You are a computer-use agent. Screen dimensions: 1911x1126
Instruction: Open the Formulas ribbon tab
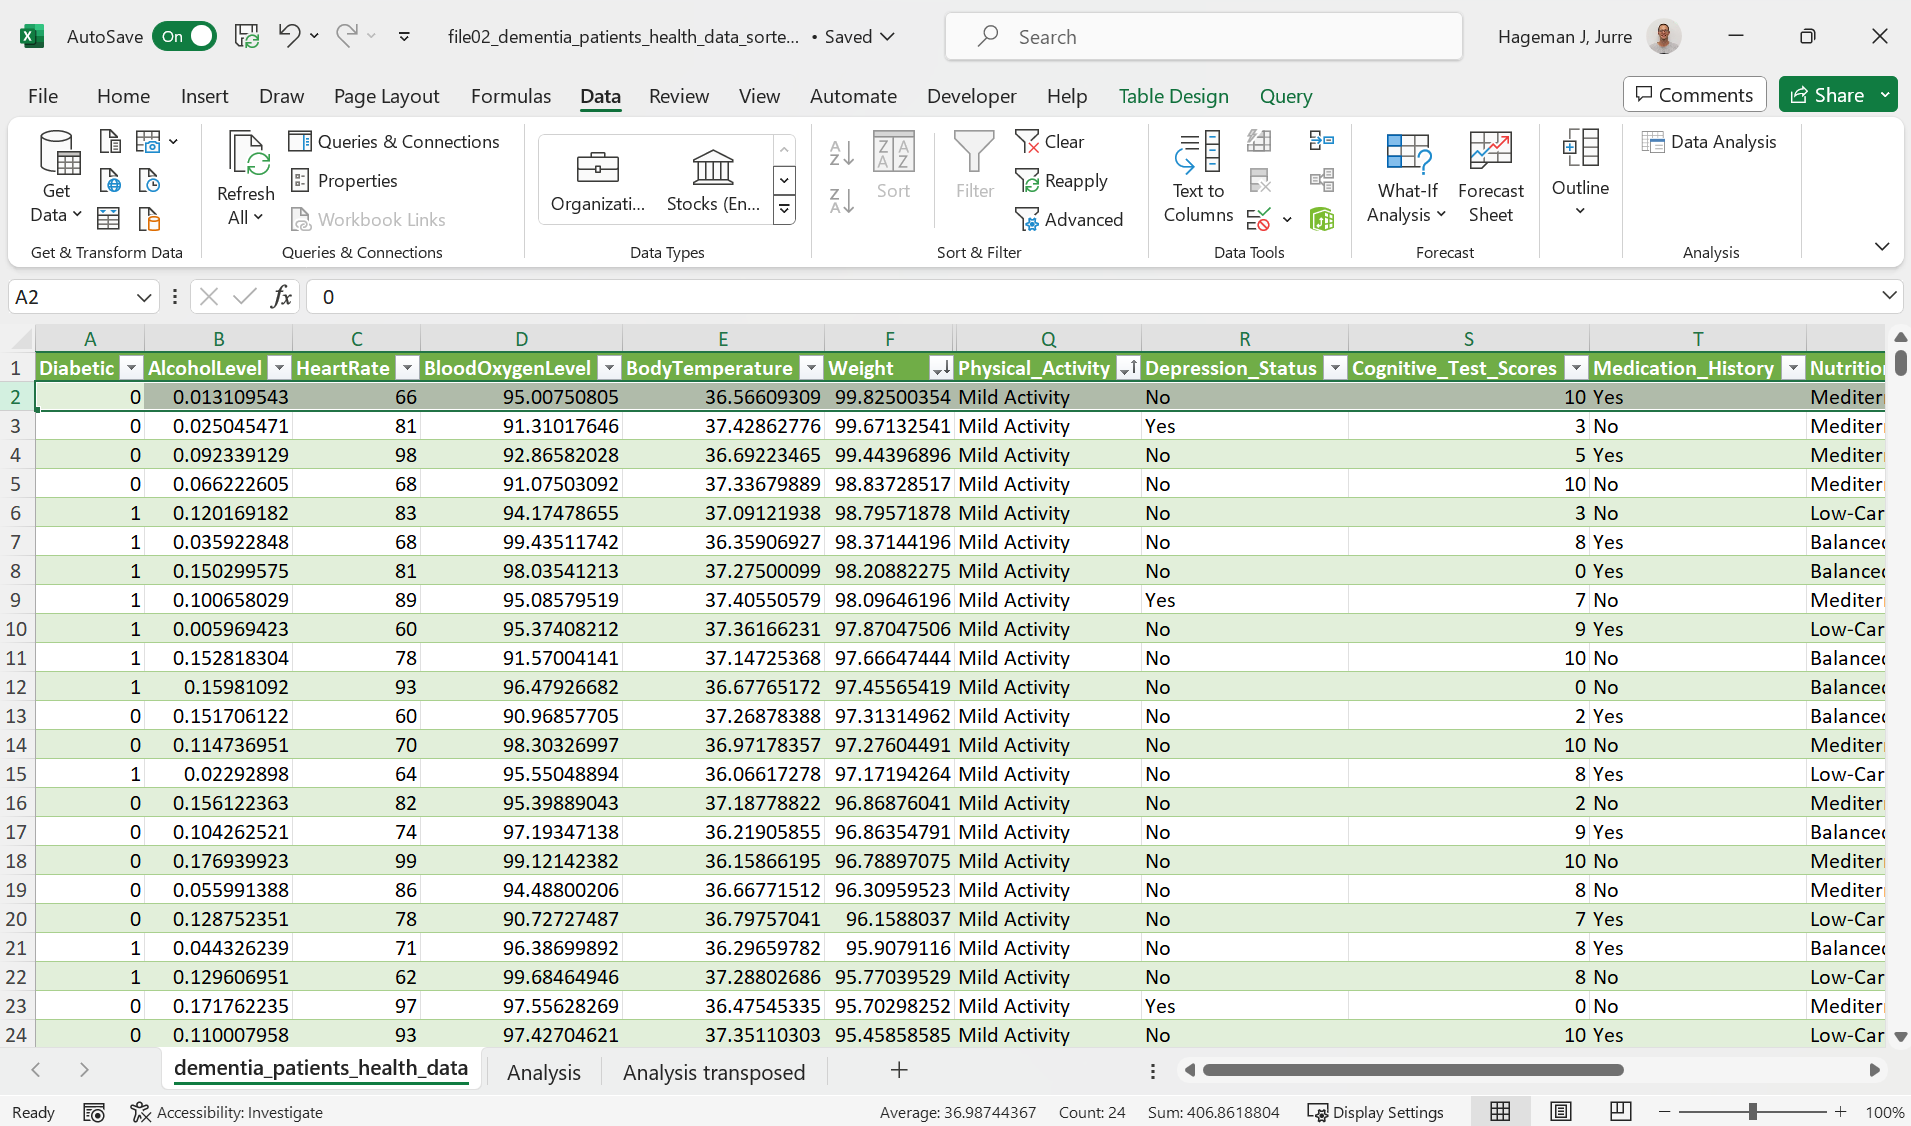tap(510, 96)
